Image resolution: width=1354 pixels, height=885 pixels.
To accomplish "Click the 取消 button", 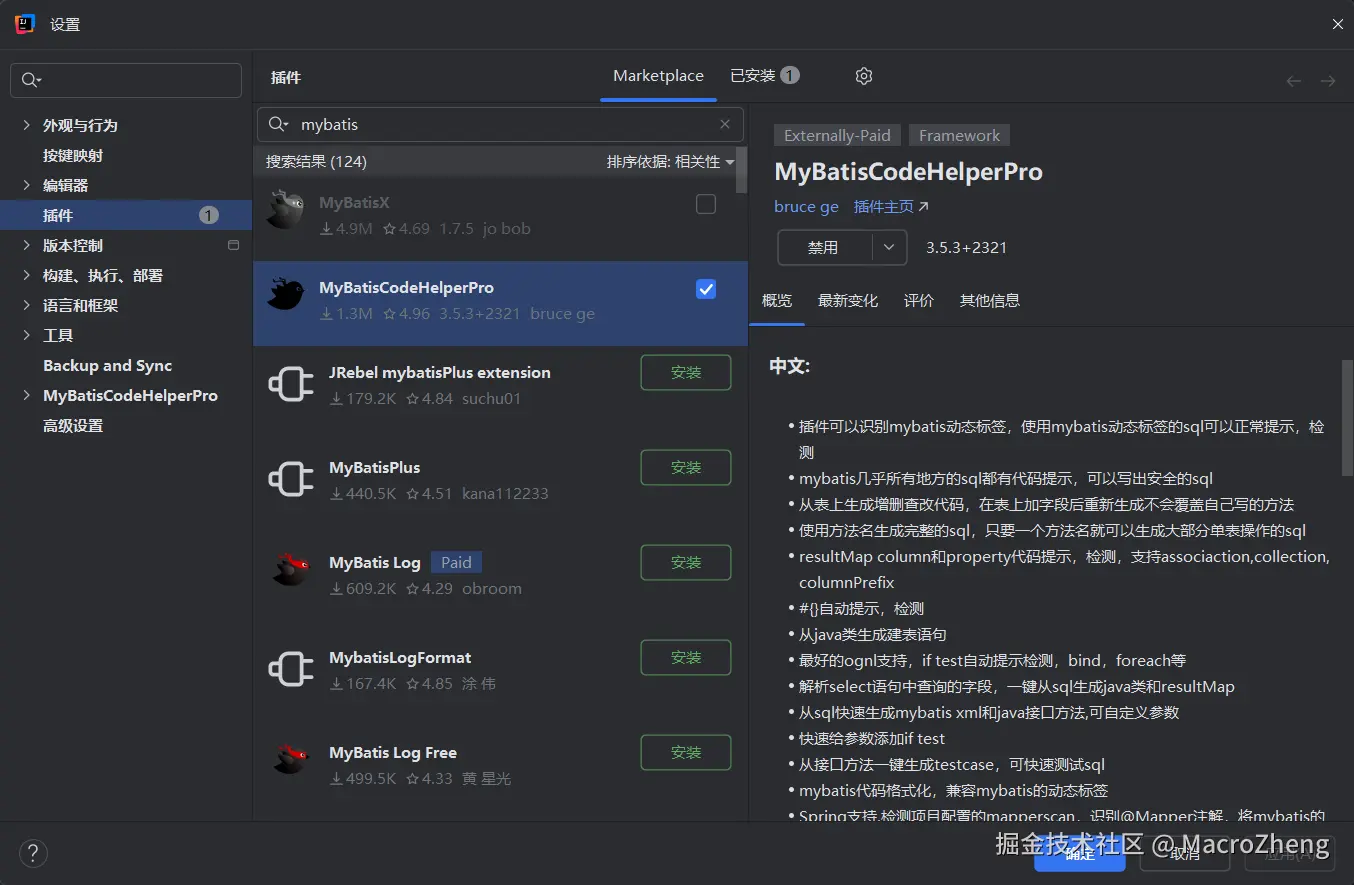I will click(x=1185, y=853).
